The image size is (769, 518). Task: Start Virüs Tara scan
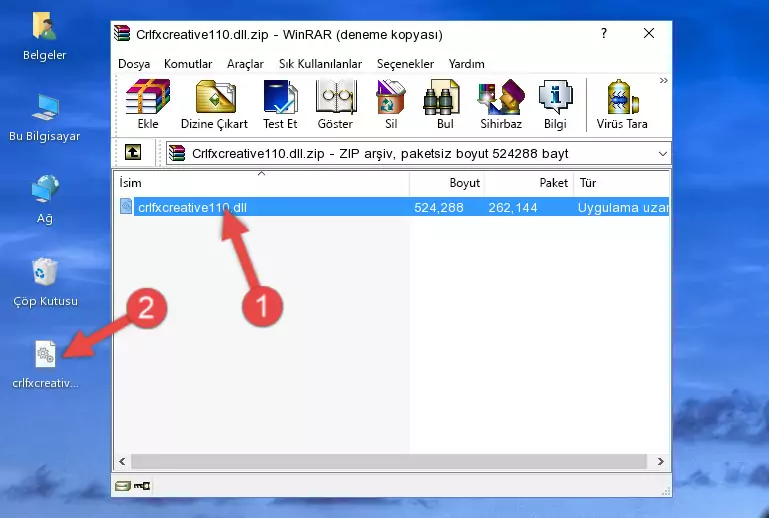click(621, 104)
